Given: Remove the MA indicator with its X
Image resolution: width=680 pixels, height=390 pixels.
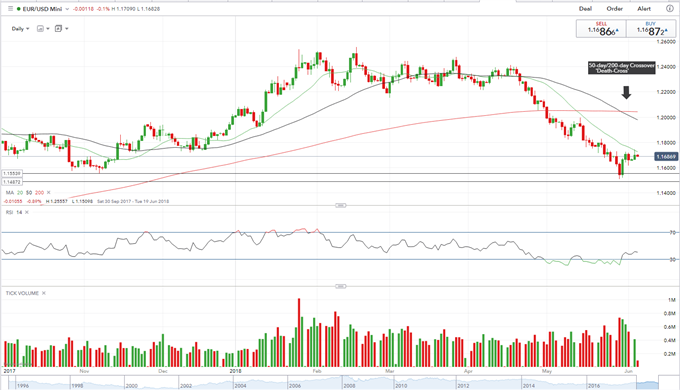Looking at the screenshot, I should pos(49,193).
